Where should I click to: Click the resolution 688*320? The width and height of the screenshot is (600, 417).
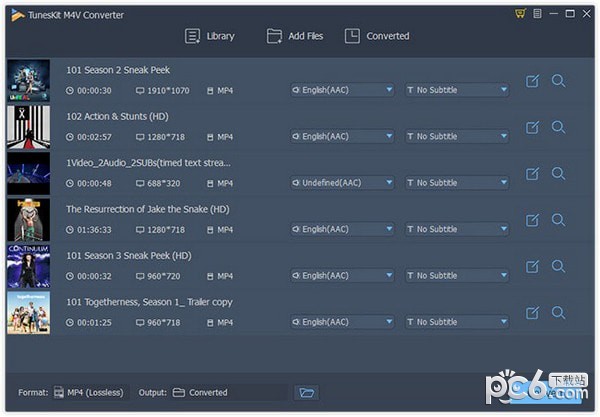tap(163, 184)
